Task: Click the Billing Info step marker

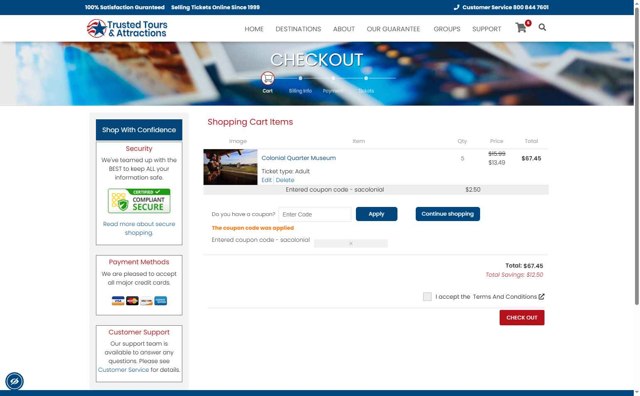Action: tap(300, 78)
